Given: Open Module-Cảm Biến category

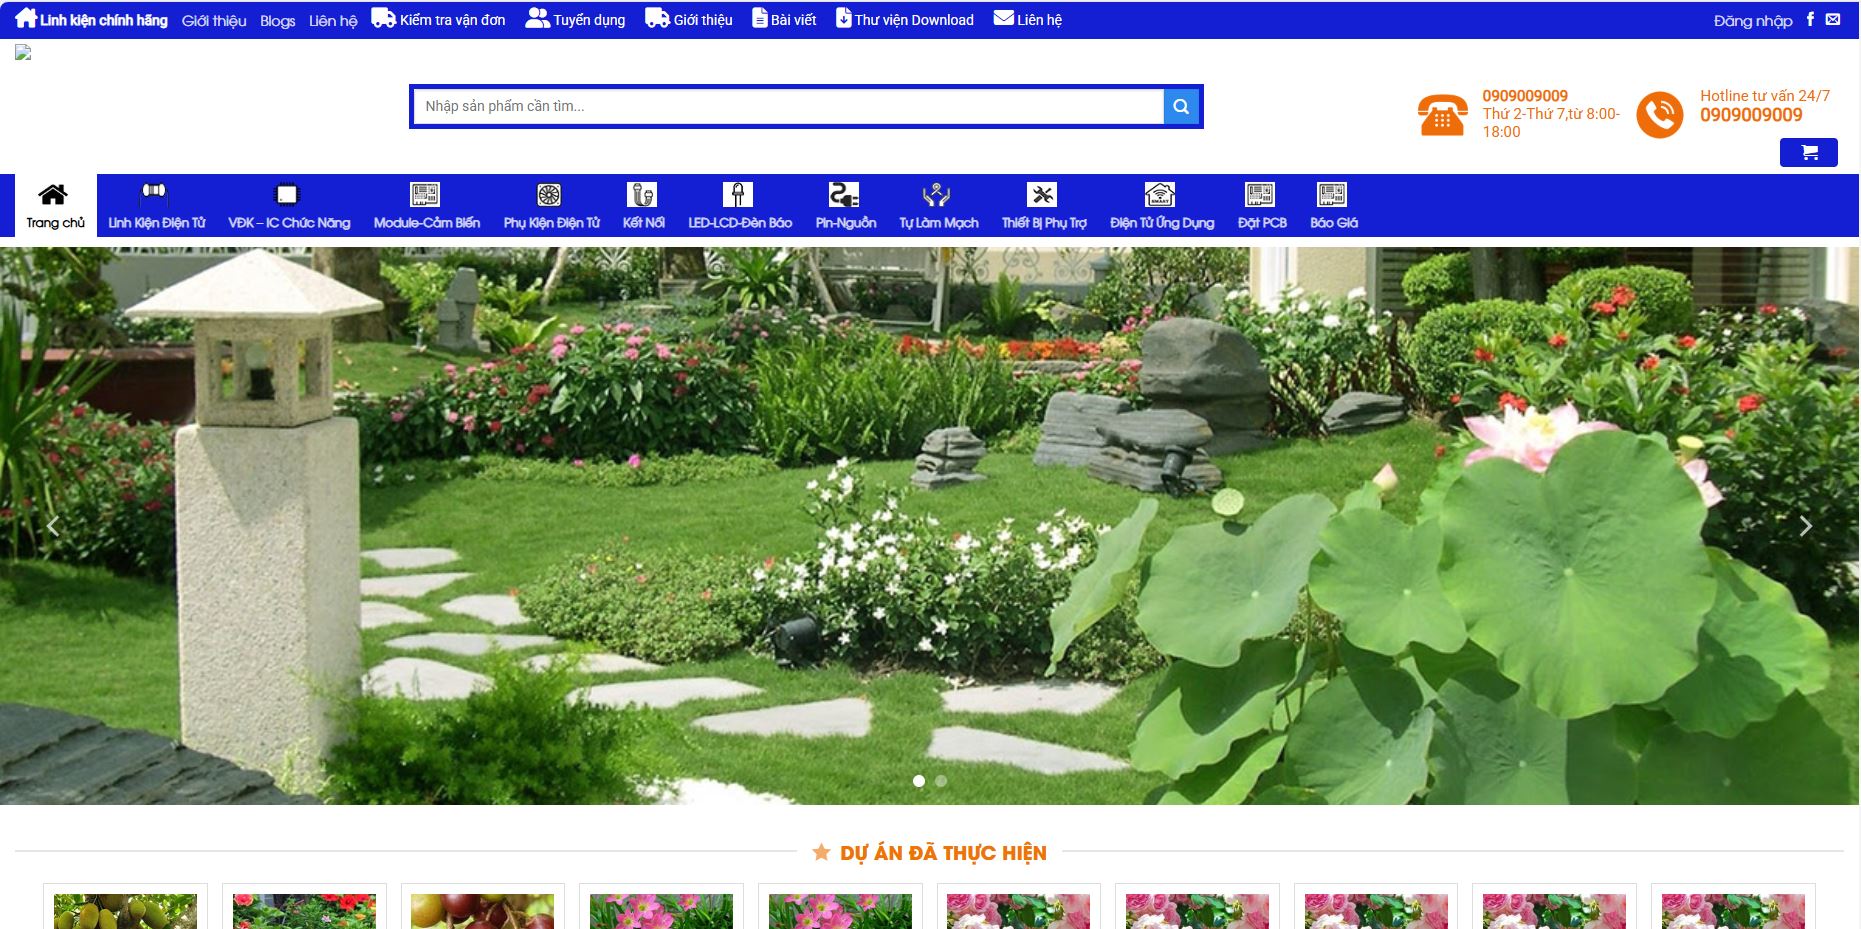Looking at the screenshot, I should click(426, 206).
